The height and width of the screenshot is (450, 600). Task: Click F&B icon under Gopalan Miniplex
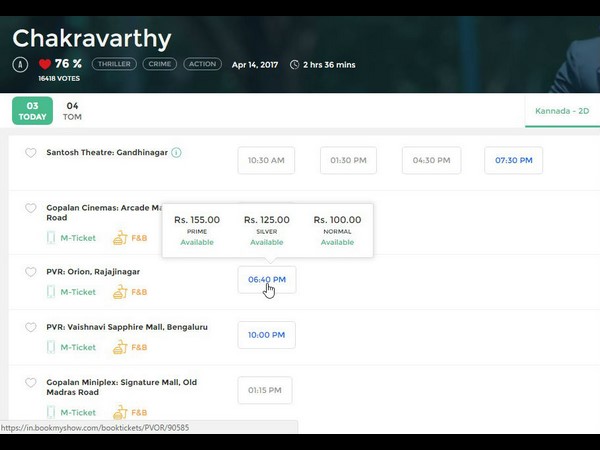point(120,412)
